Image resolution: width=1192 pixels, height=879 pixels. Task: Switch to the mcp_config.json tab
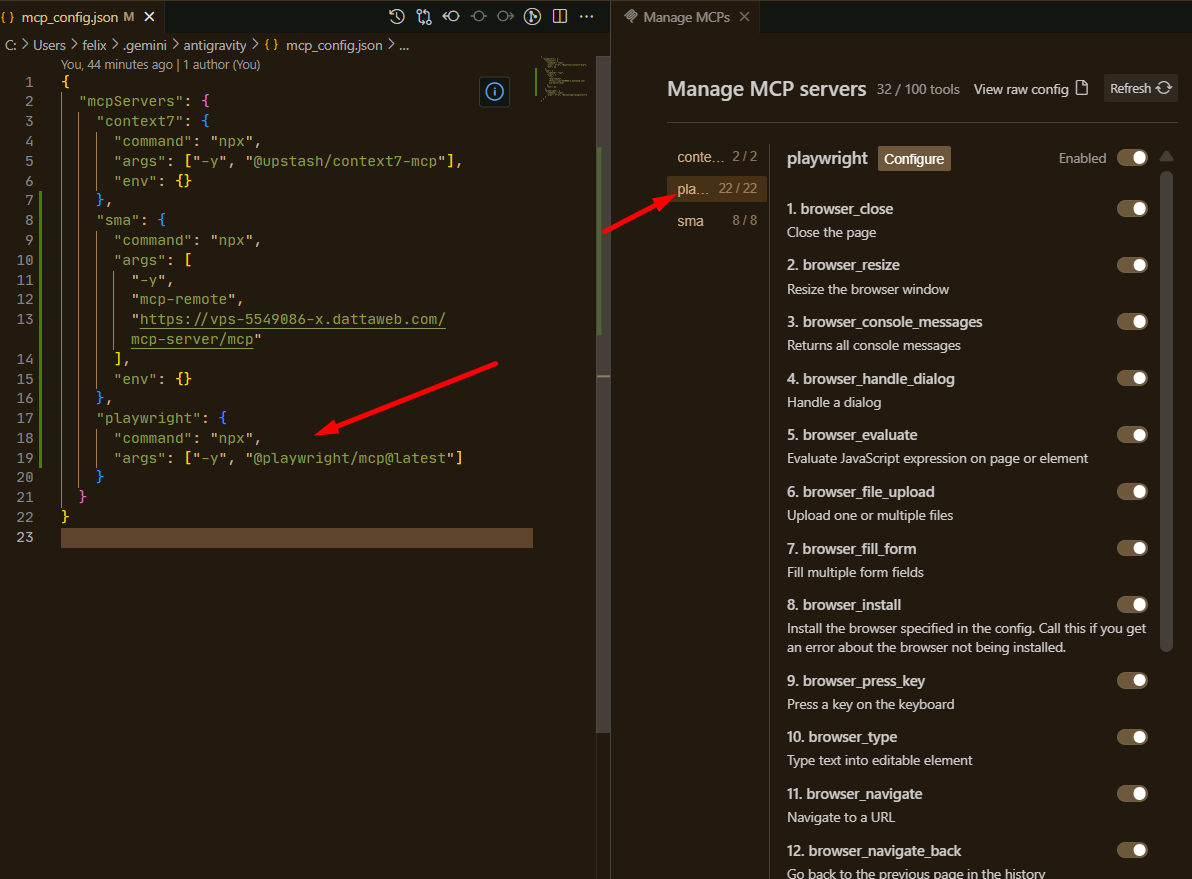click(70, 16)
